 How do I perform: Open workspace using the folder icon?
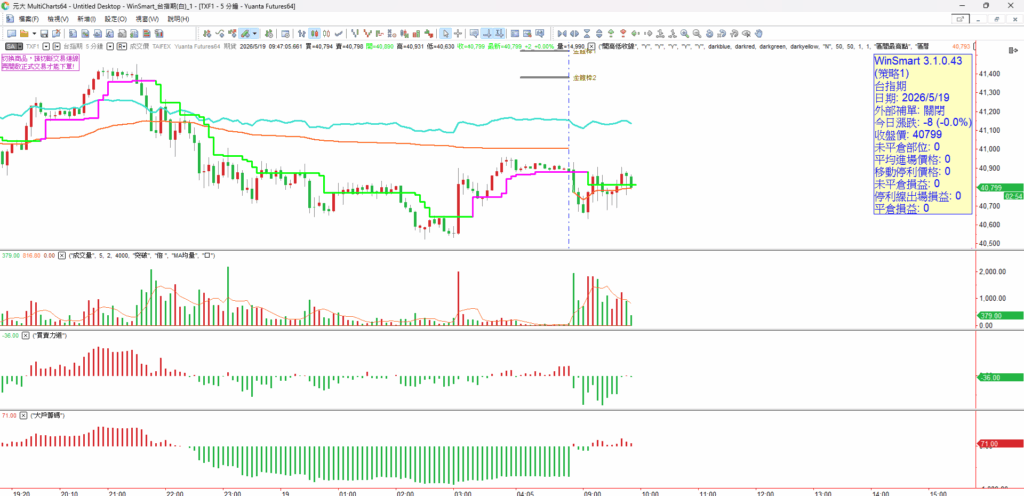pyautogui.click(x=24, y=33)
